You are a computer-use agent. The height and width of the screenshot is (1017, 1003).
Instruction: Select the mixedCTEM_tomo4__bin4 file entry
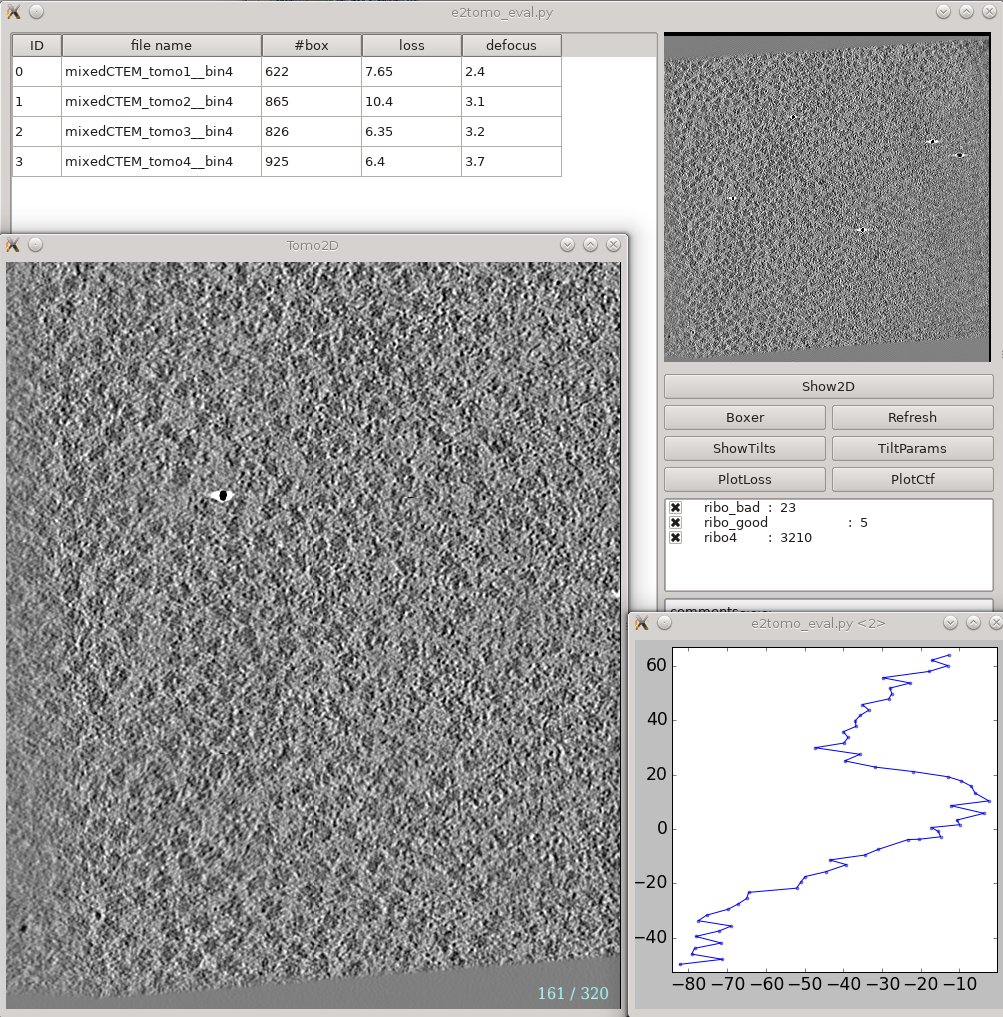click(149, 161)
